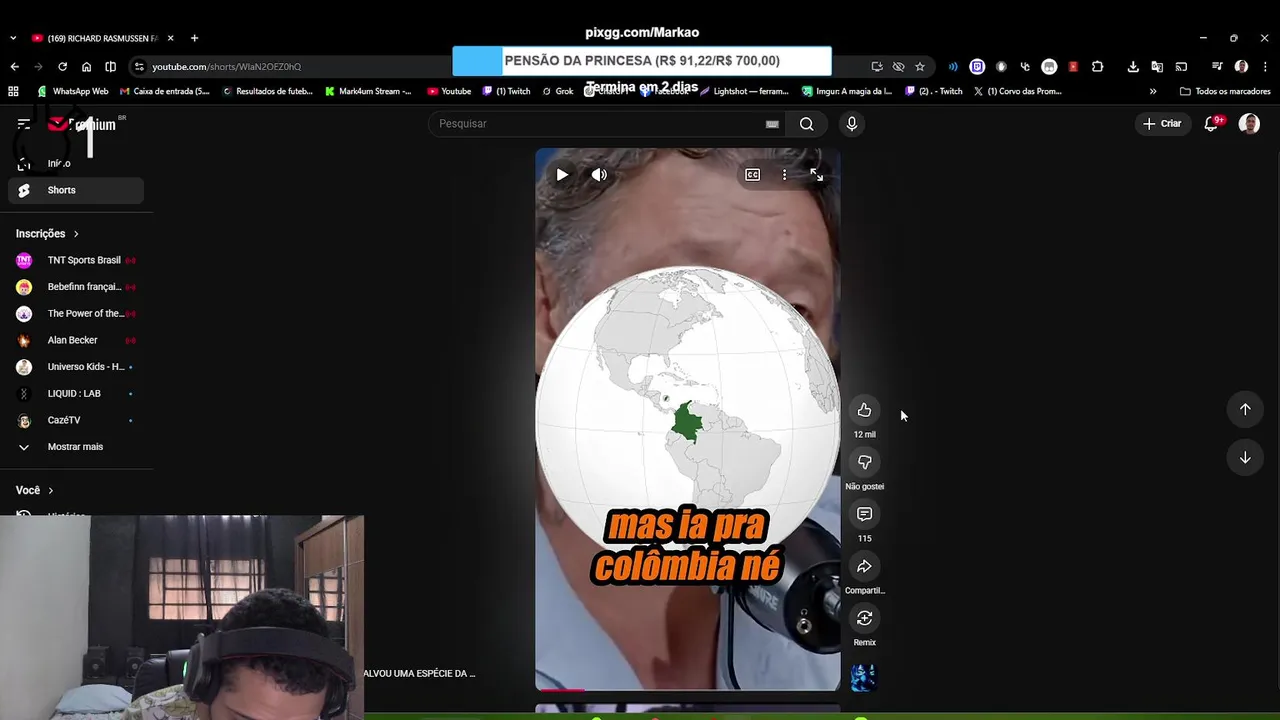Open LIQUID : LAB channel
This screenshot has width=1280, height=720.
[76, 394]
